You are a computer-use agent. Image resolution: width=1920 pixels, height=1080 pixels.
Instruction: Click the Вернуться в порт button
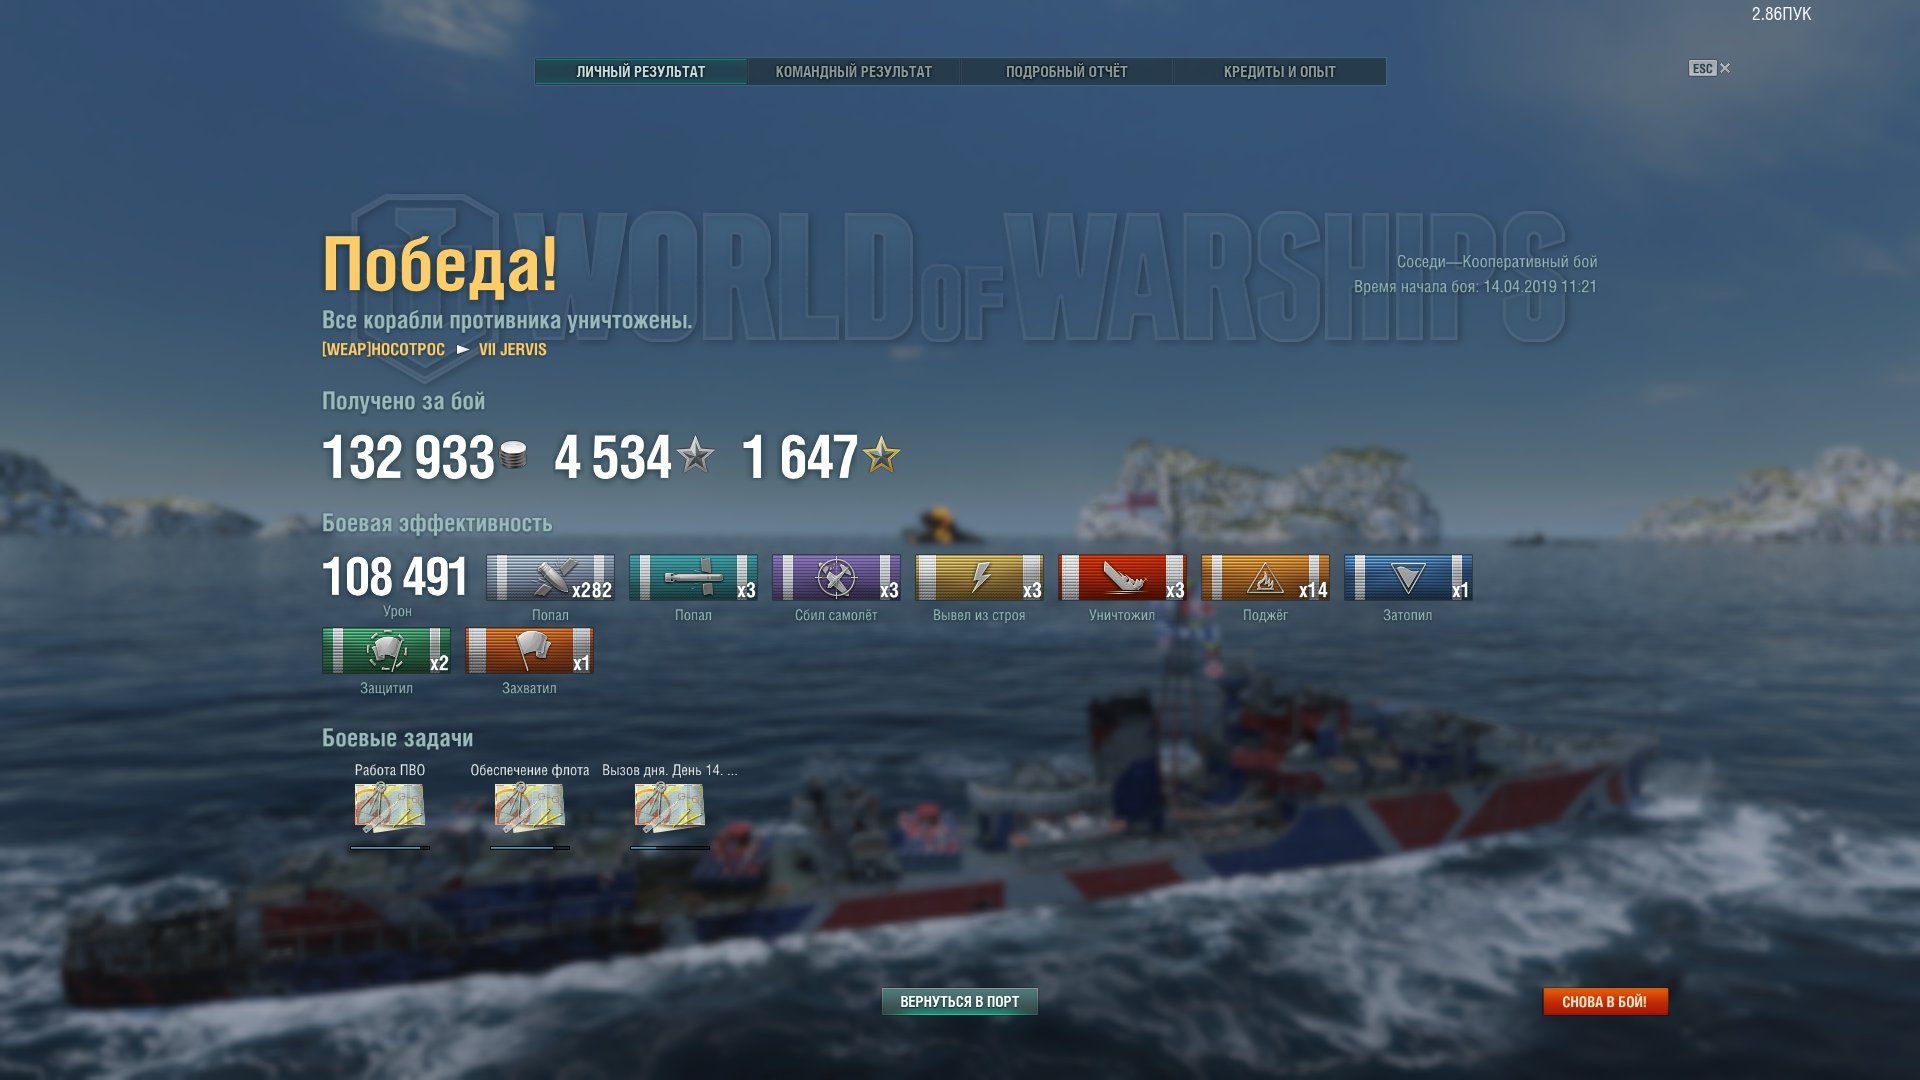coord(960,1001)
